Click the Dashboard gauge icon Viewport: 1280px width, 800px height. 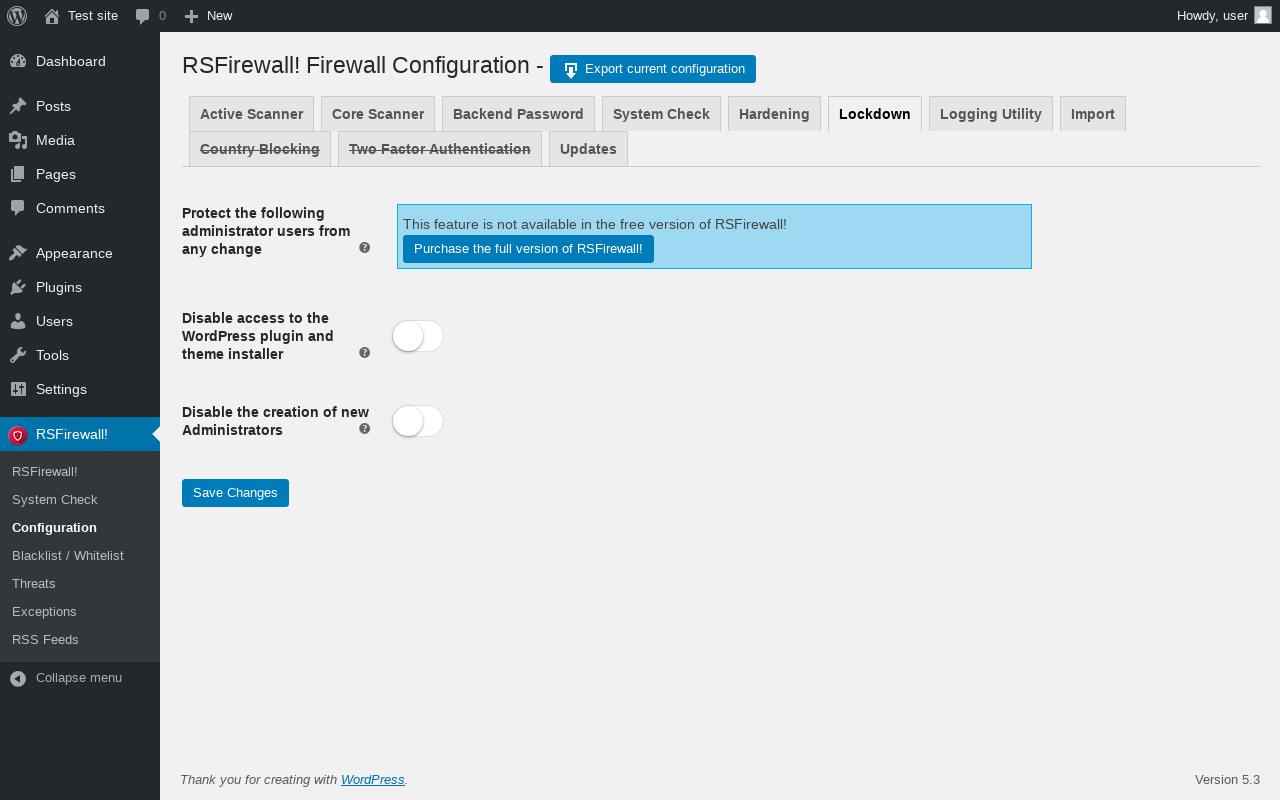click(18, 61)
